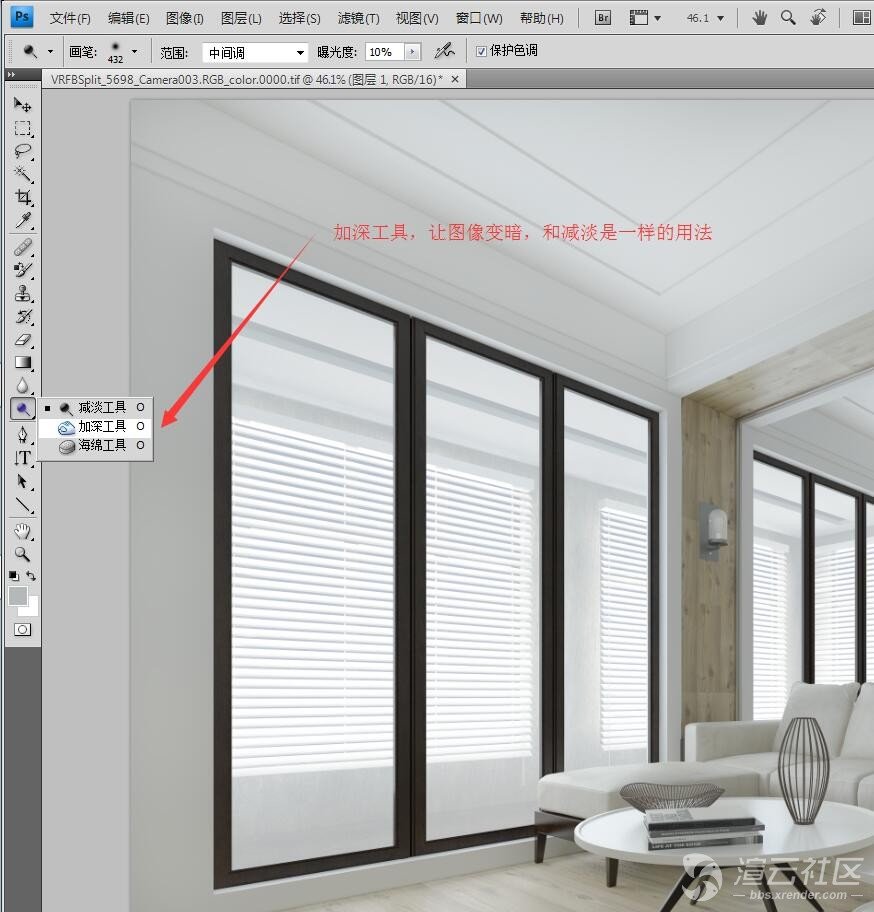This screenshot has height=912, width=874.
Task: Swap foreground and background colors
Action: pyautogui.click(x=31, y=576)
